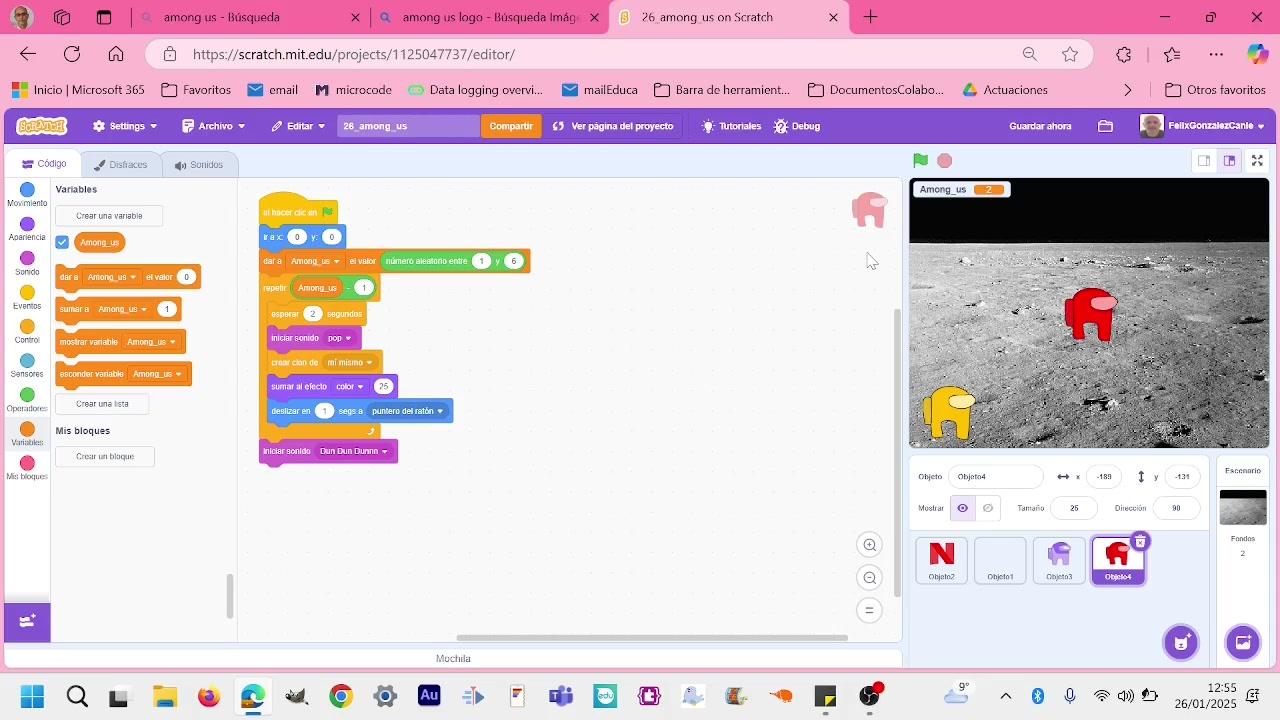This screenshot has height=720, width=1280.
Task: Go to browser home page
Action: [x=116, y=54]
